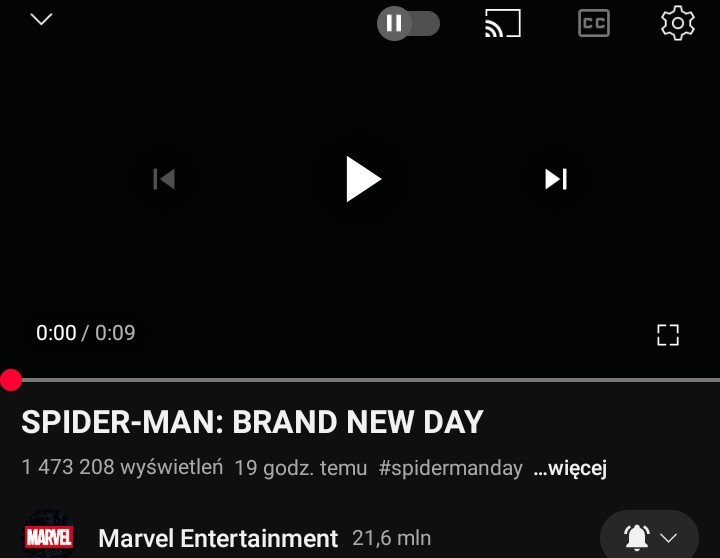This screenshot has height=558, width=720.
Task: Open the video settings gear
Action: (678, 23)
